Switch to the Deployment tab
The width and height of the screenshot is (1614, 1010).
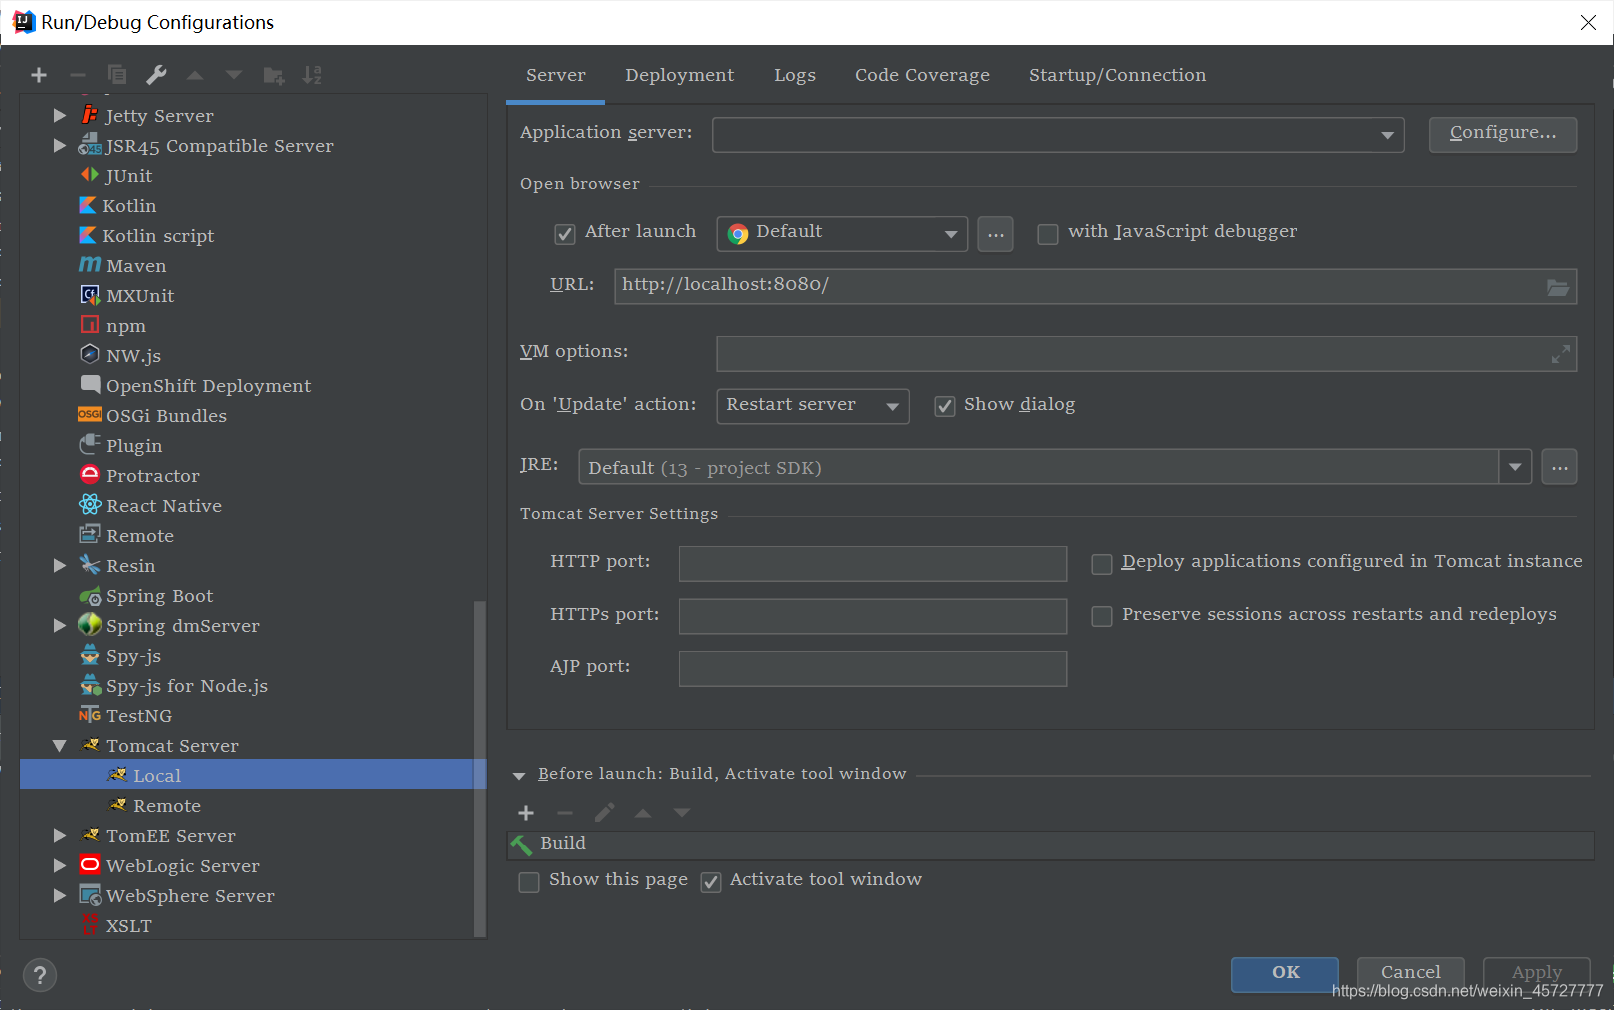[679, 75]
